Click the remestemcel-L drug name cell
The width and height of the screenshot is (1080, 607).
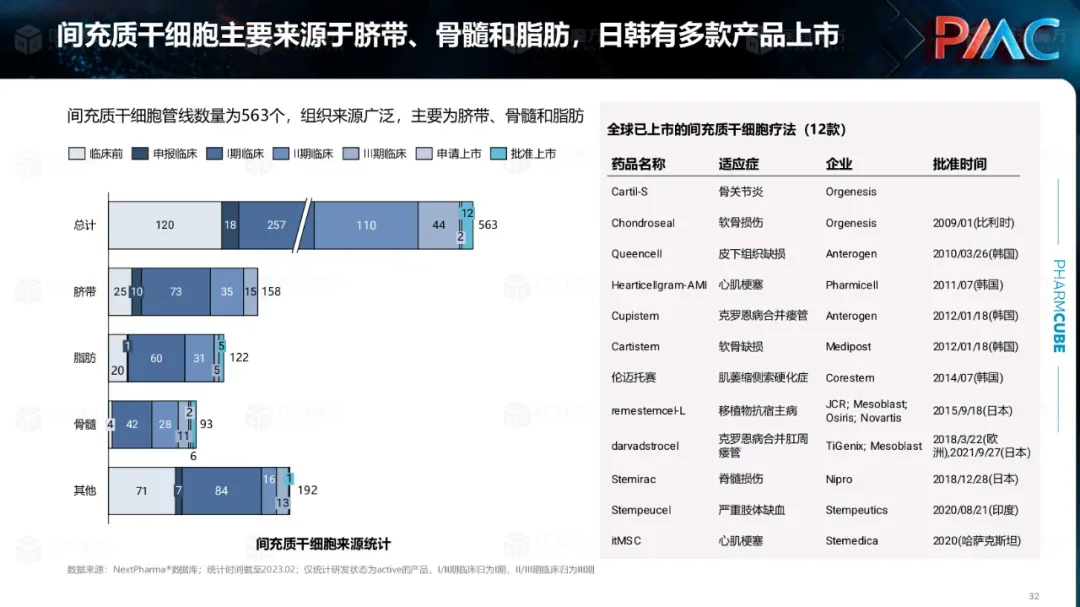click(x=648, y=411)
